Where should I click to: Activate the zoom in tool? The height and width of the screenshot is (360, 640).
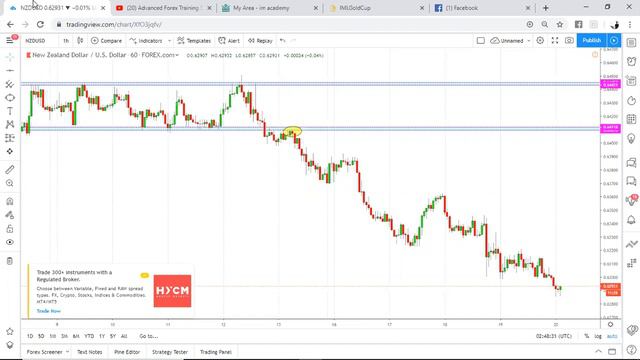point(10,183)
